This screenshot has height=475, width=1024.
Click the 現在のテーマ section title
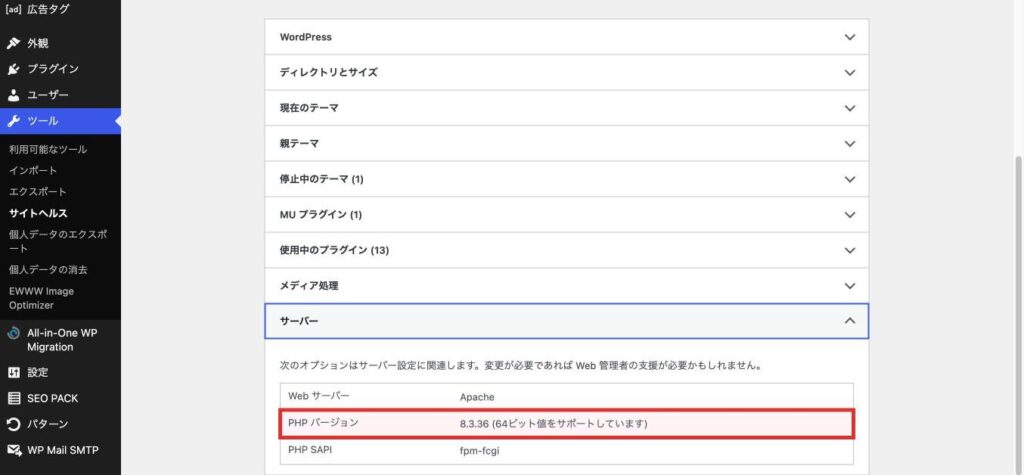point(309,108)
